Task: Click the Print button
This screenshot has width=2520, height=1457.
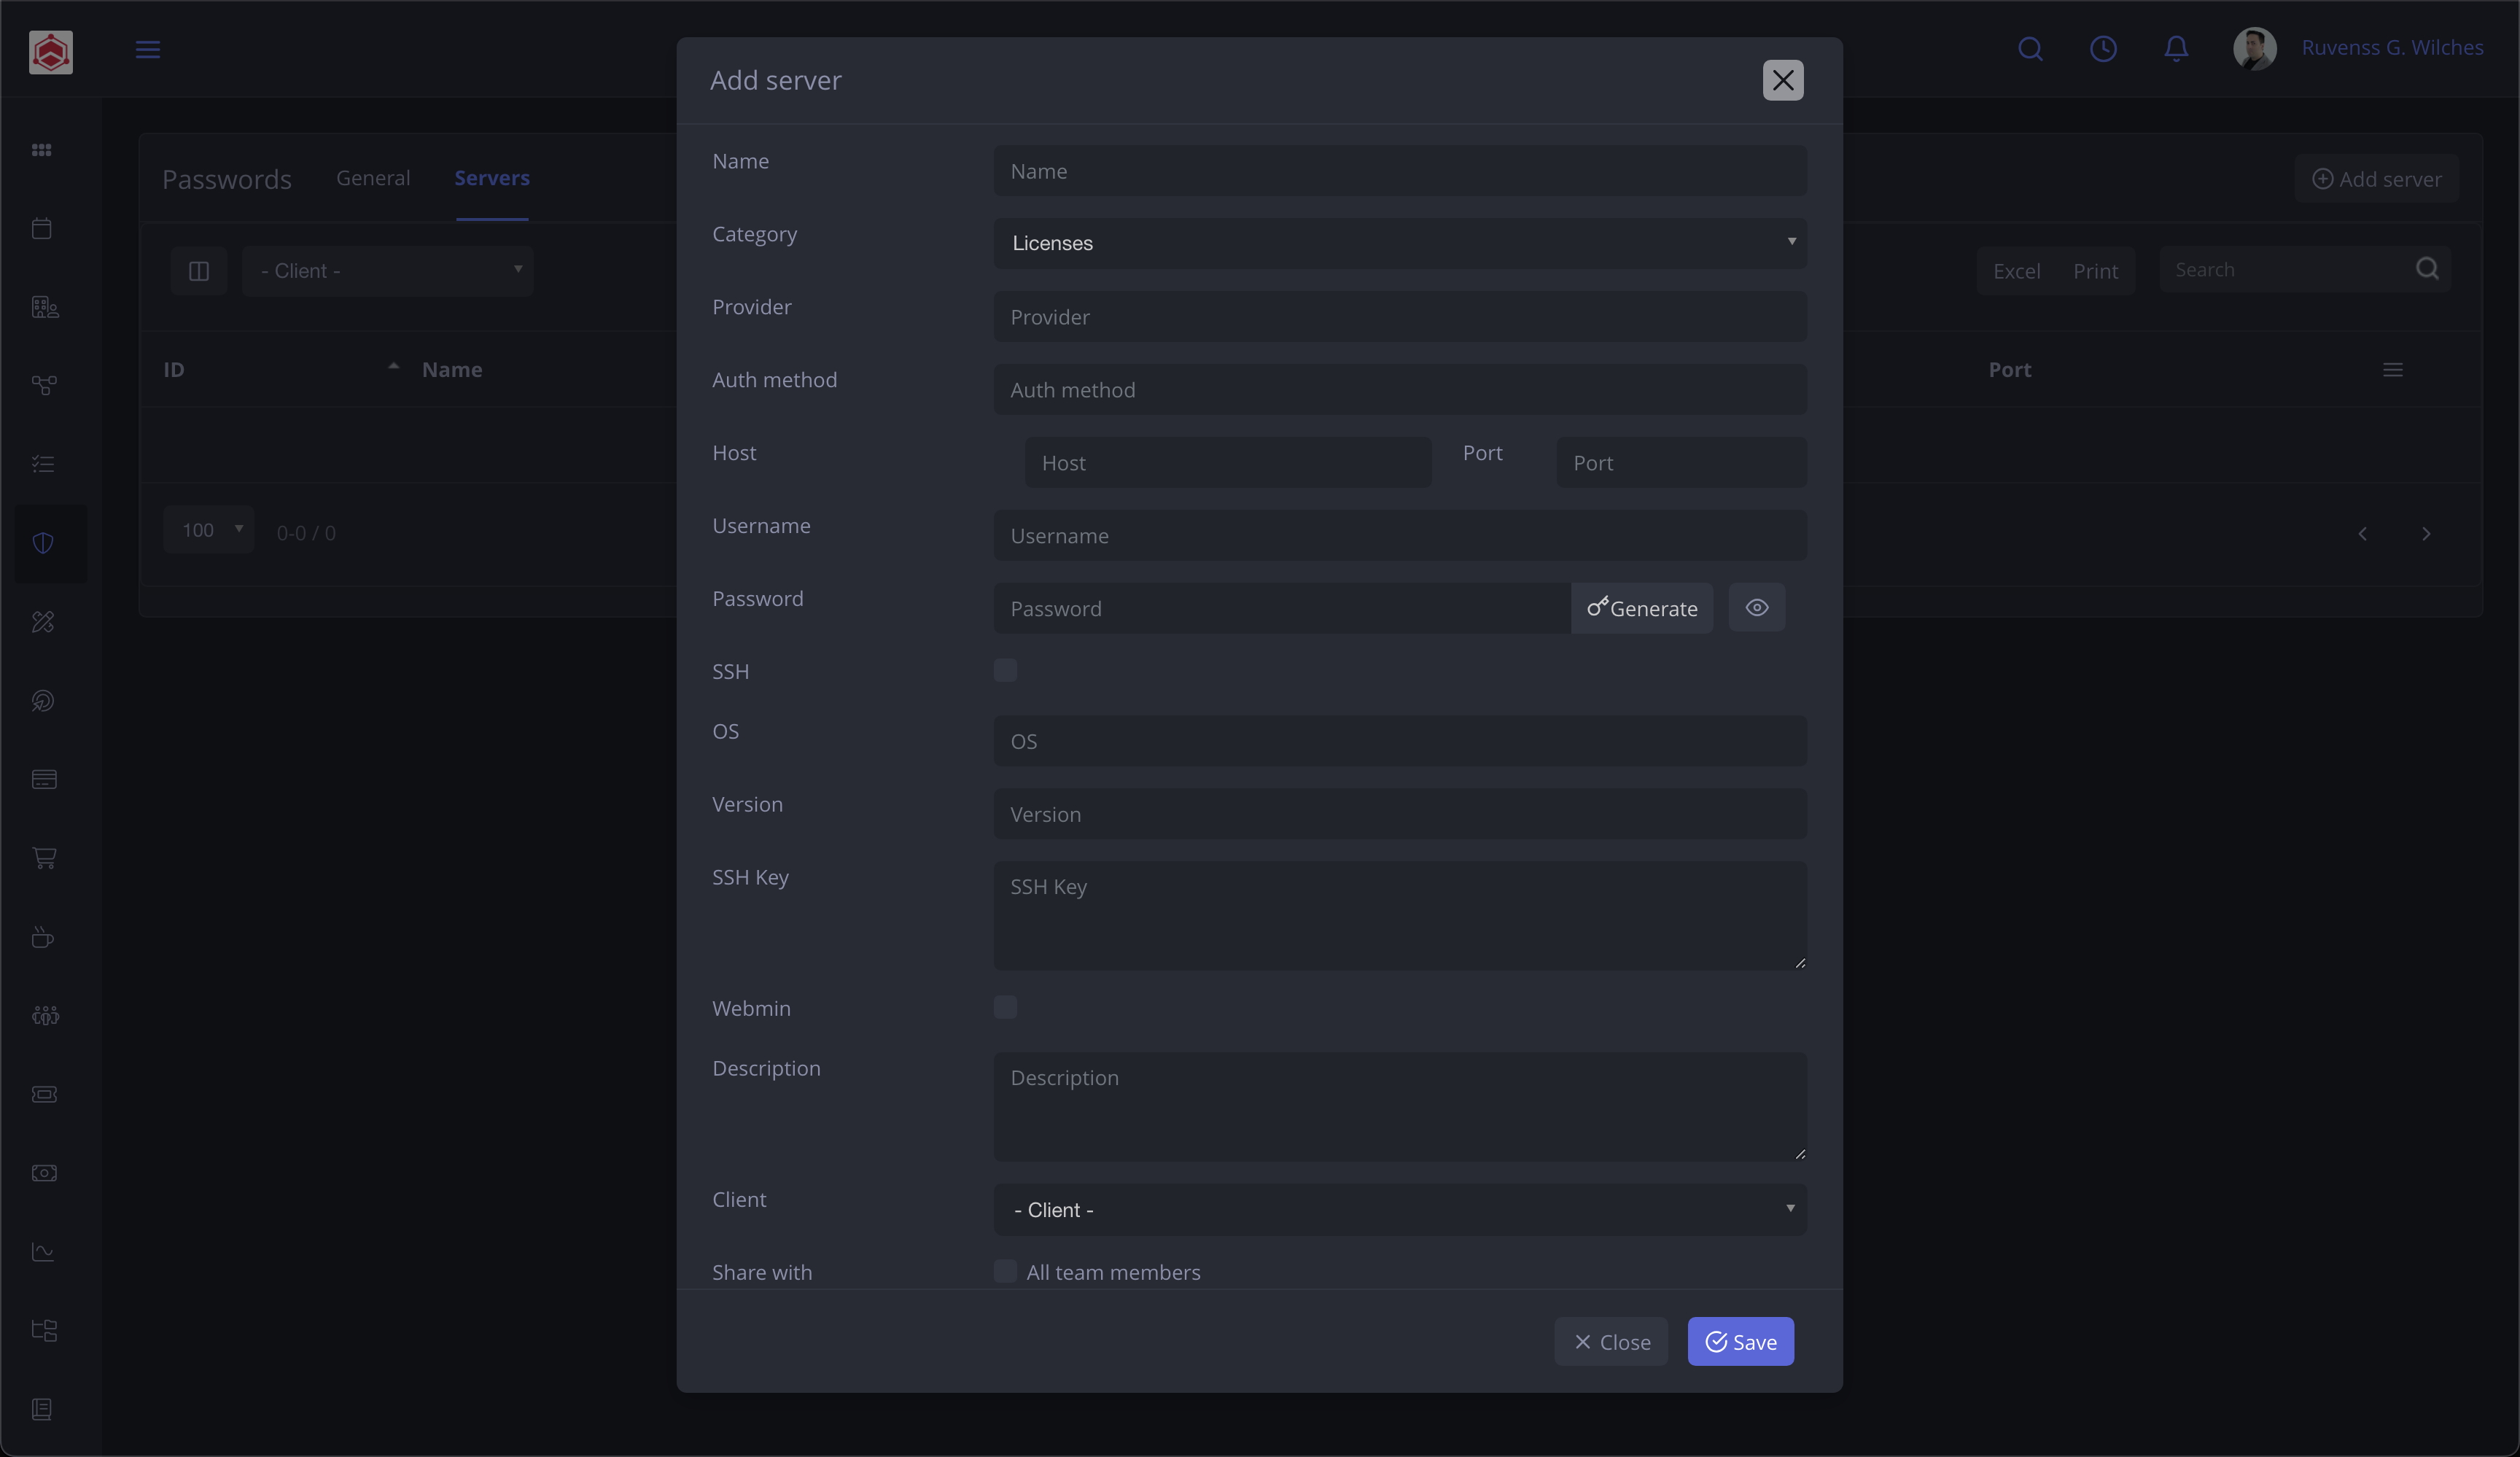Action: tap(2095, 271)
